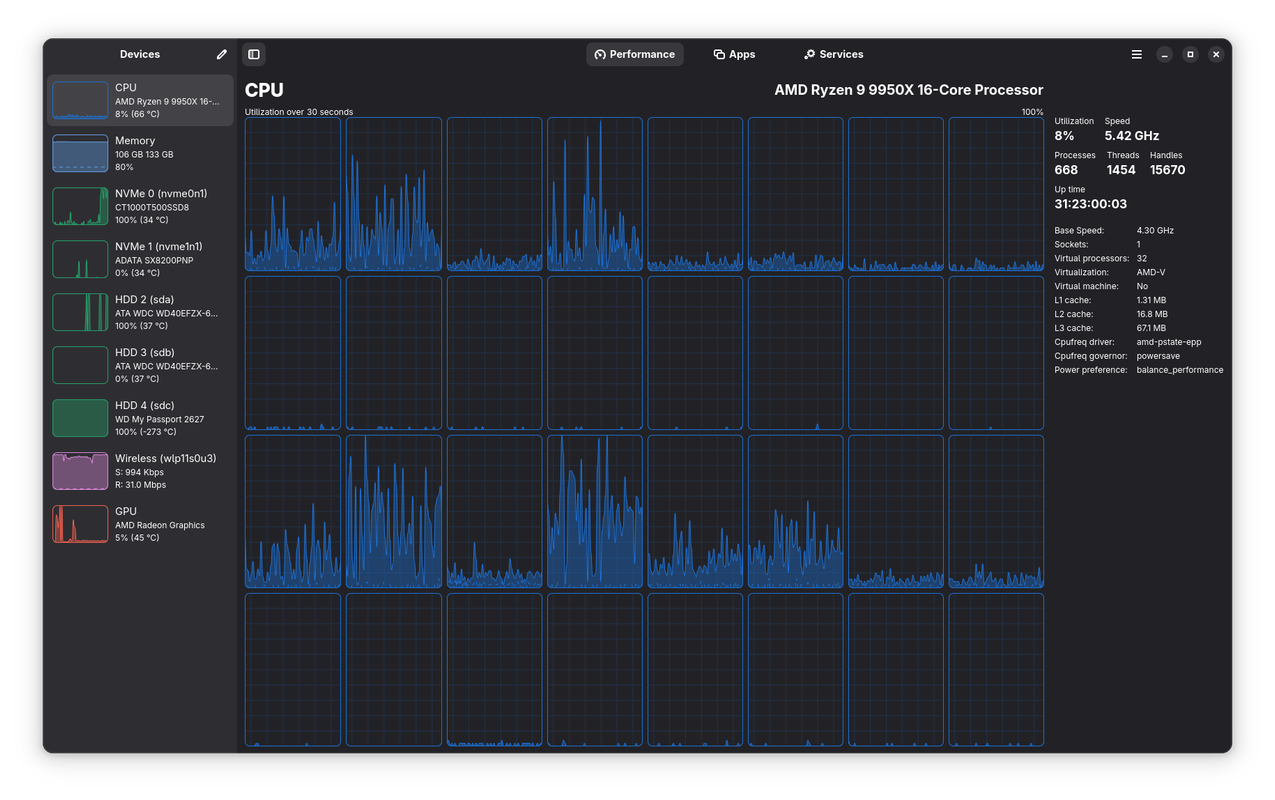1275x800 pixels.
Task: Open the hamburger main menu
Action: (x=1137, y=54)
